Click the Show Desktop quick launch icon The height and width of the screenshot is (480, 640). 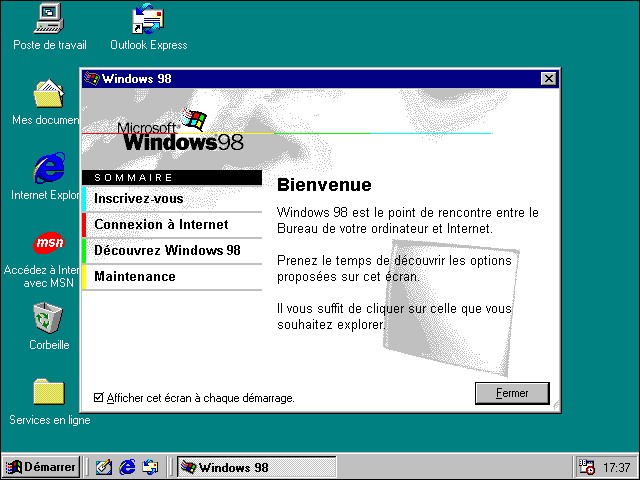103,467
